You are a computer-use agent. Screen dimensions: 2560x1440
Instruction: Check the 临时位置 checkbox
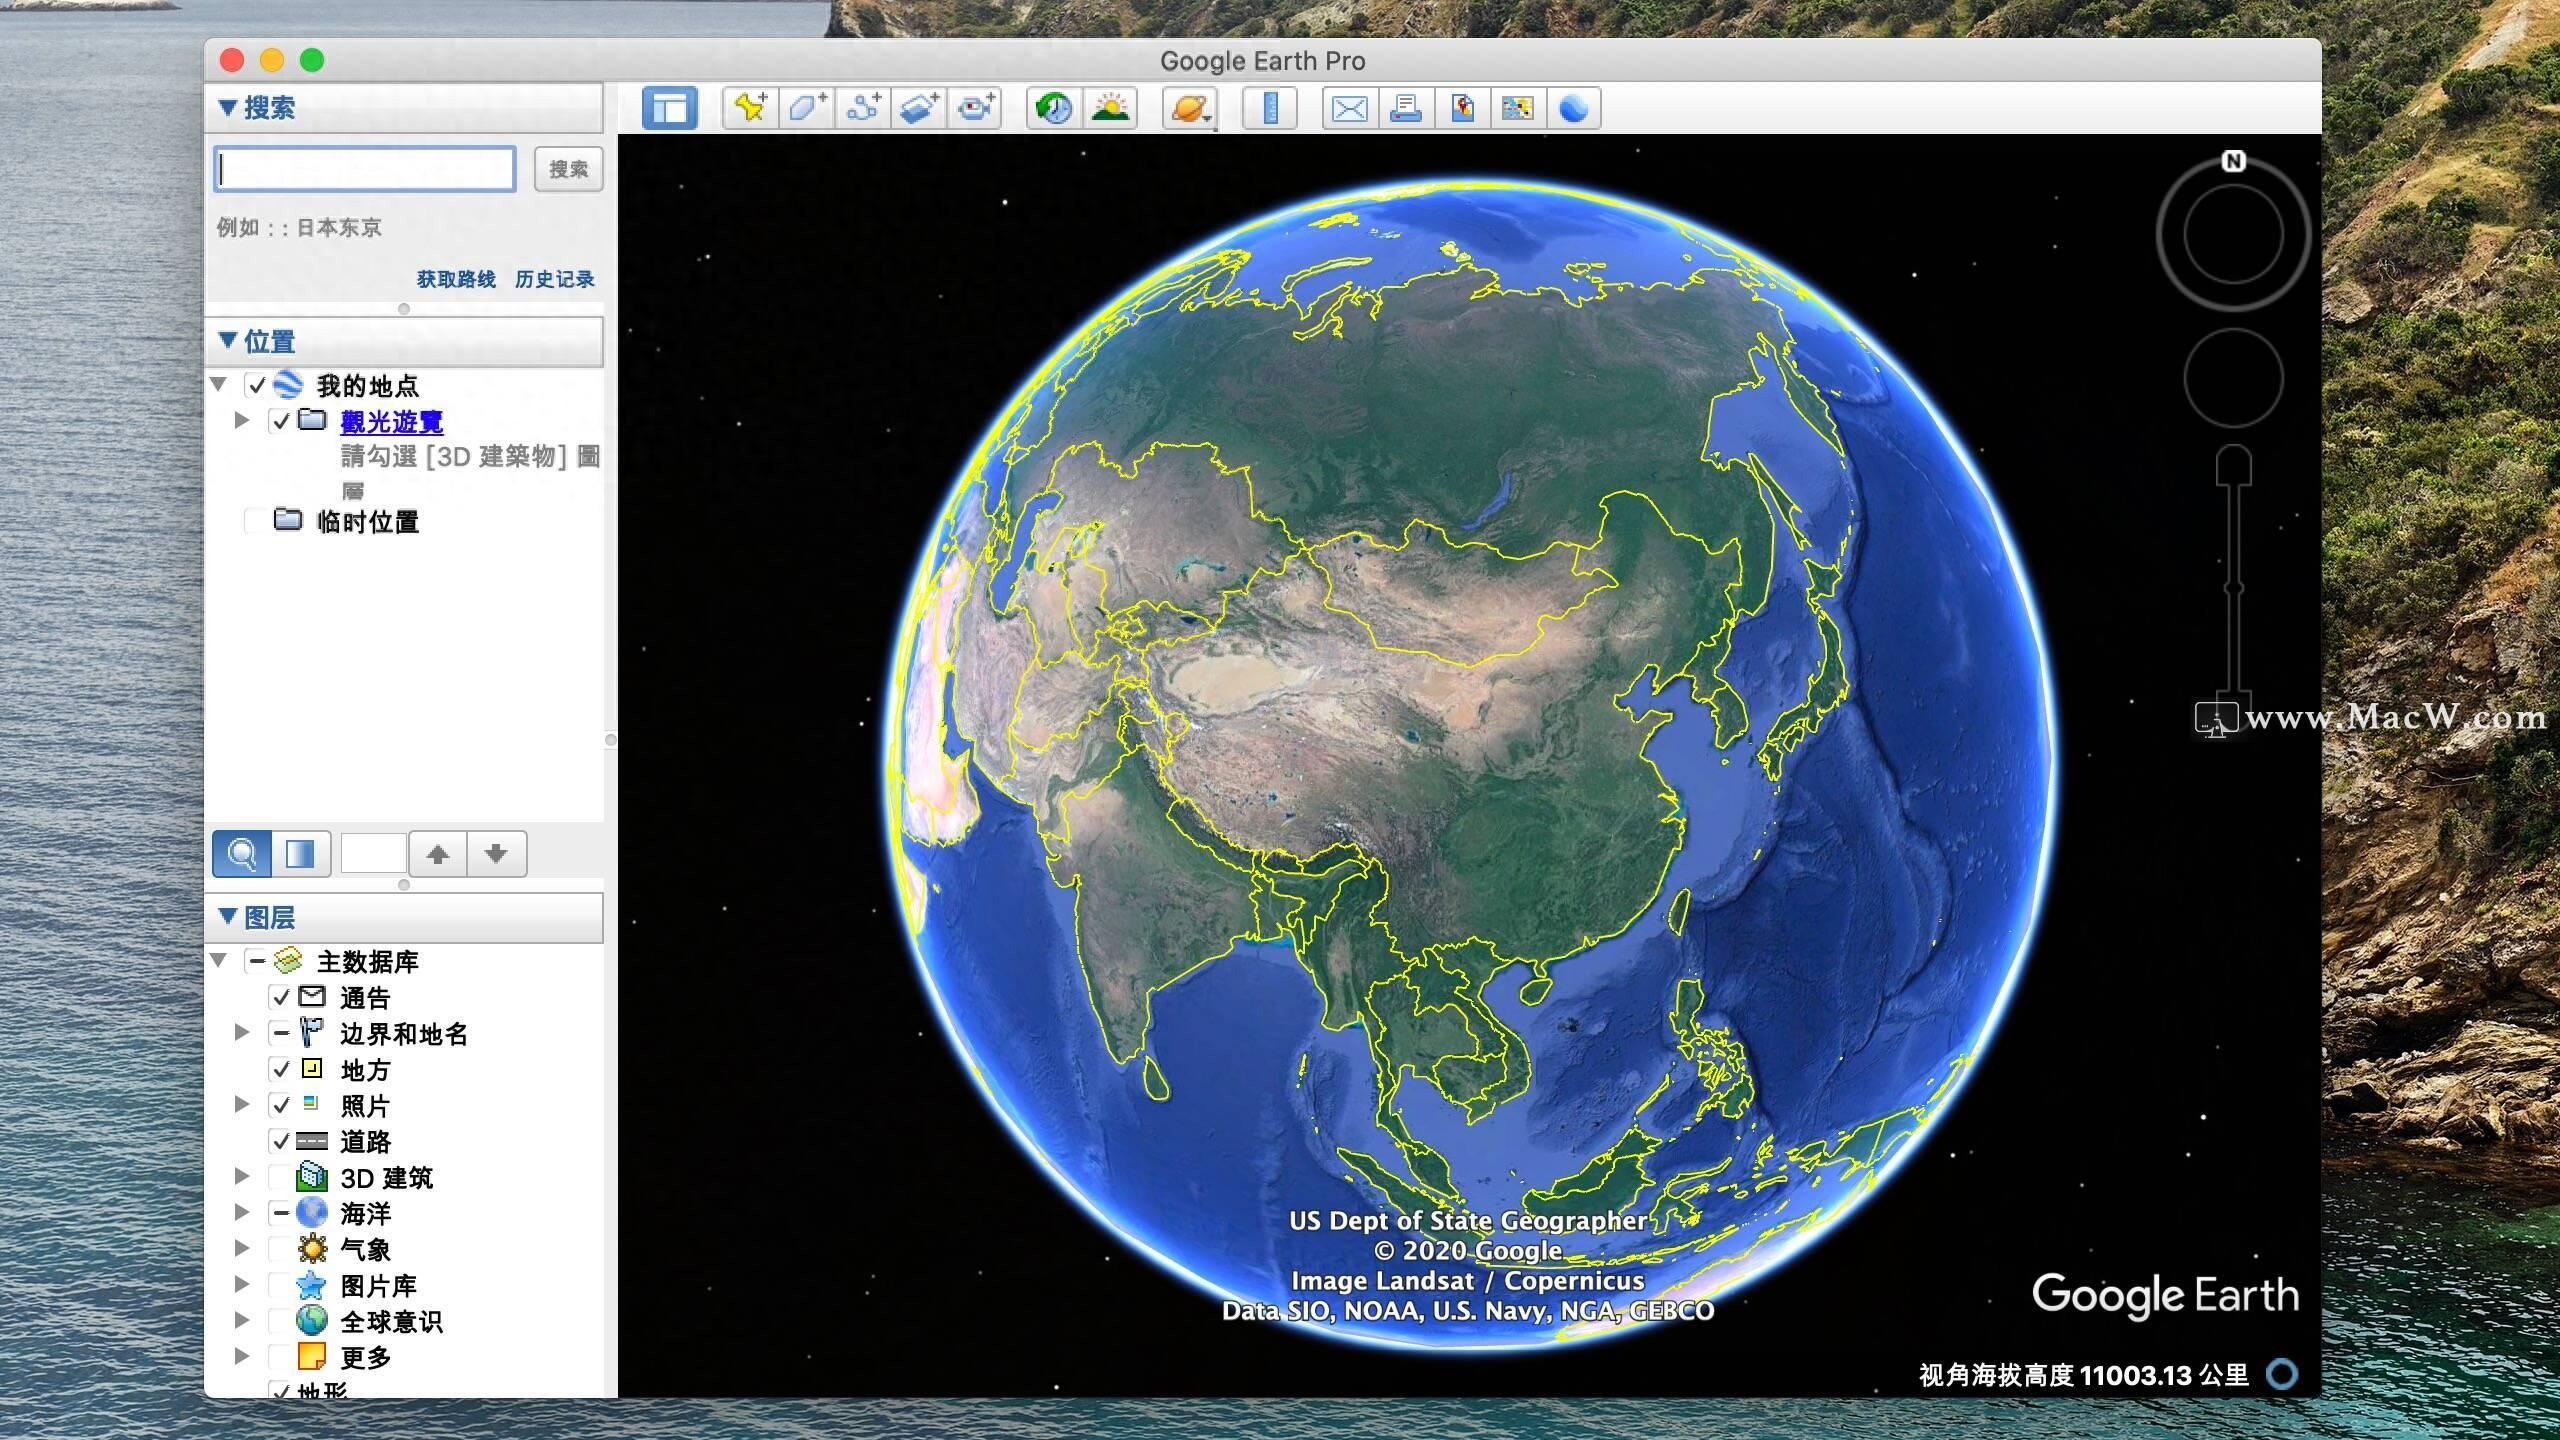(x=257, y=521)
